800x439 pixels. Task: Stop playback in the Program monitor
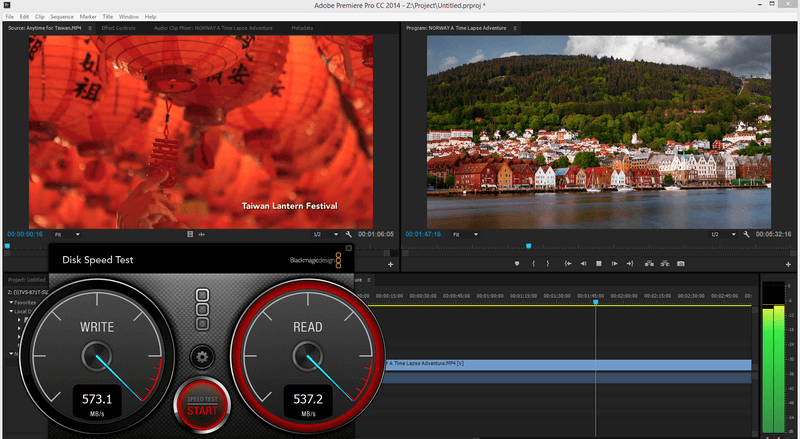(599, 264)
